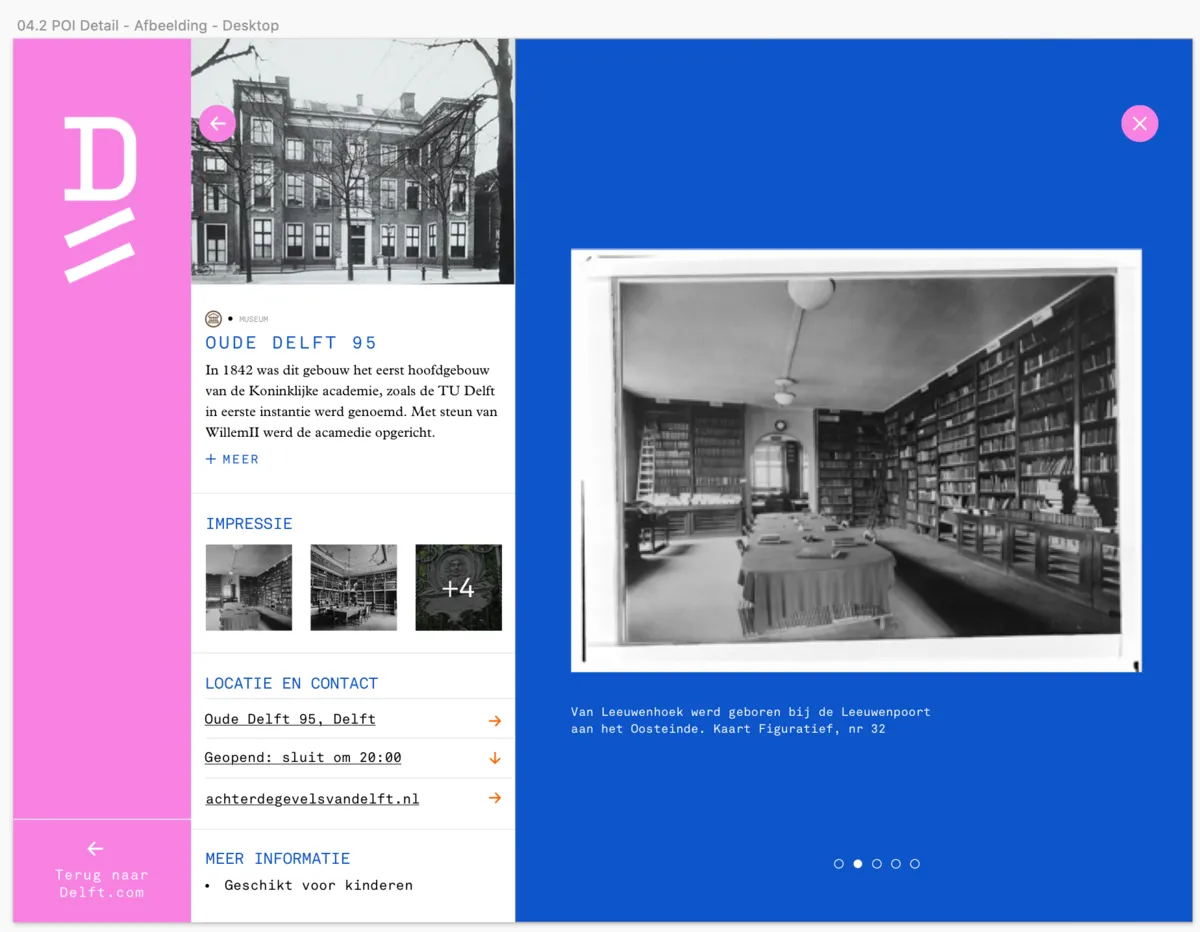Select the first carousel dot

[839, 864]
